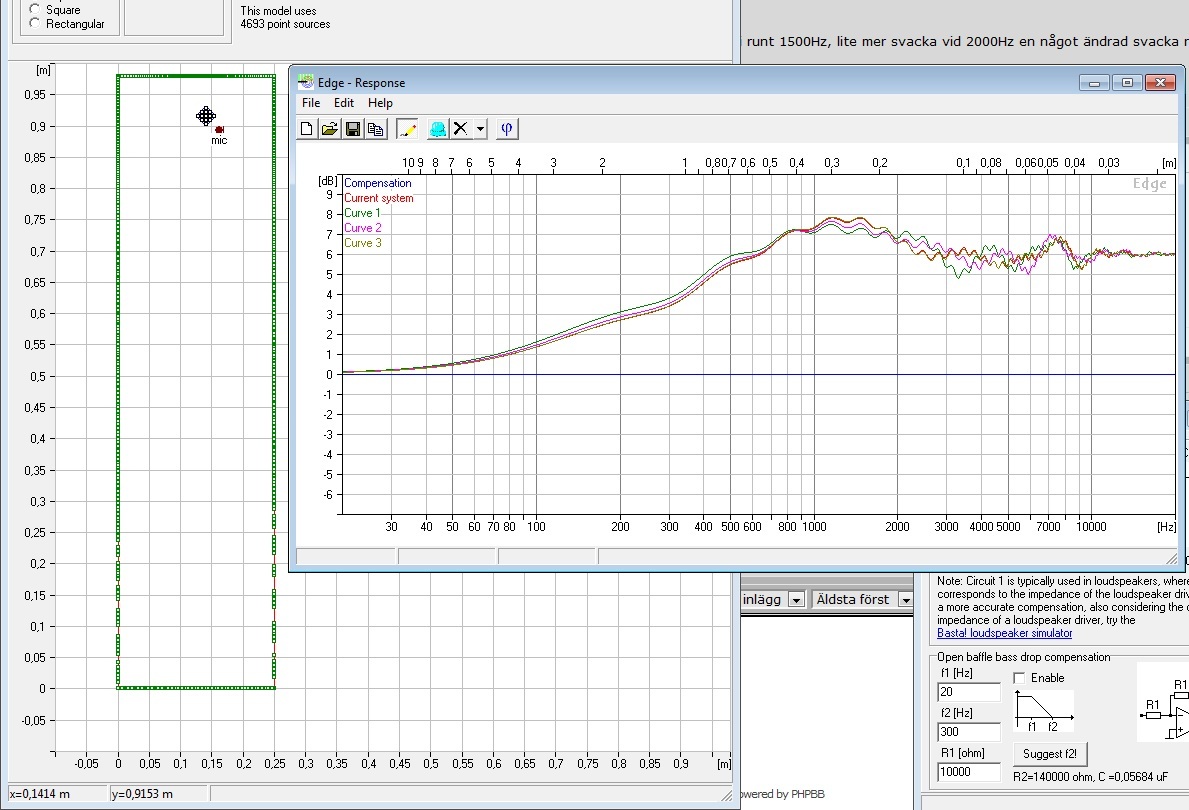This screenshot has height=810, width=1189.
Task: Open the File menu
Action: pos(311,103)
